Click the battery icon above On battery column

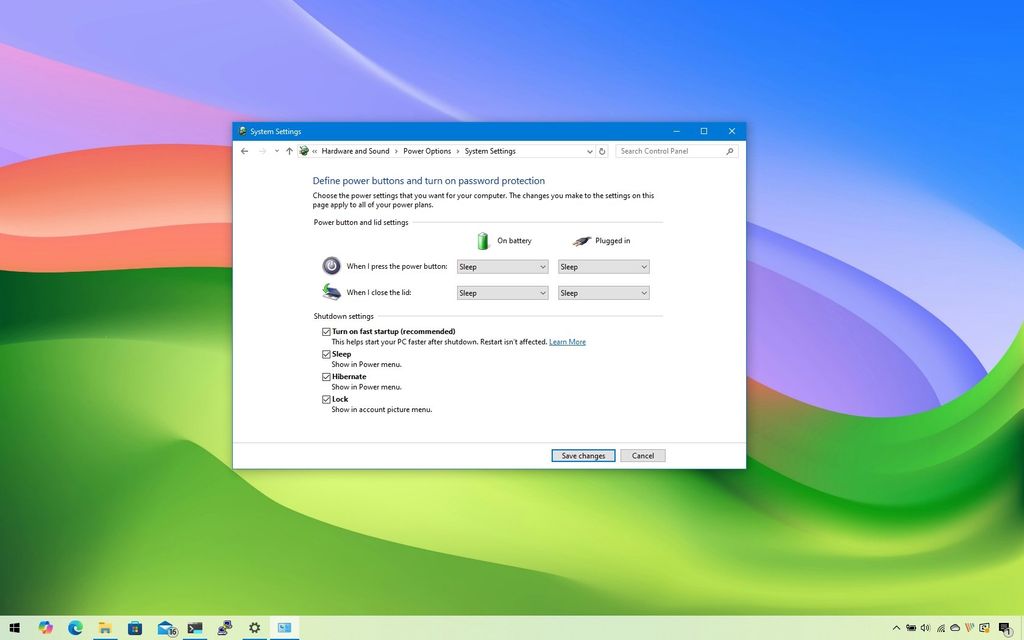point(482,239)
